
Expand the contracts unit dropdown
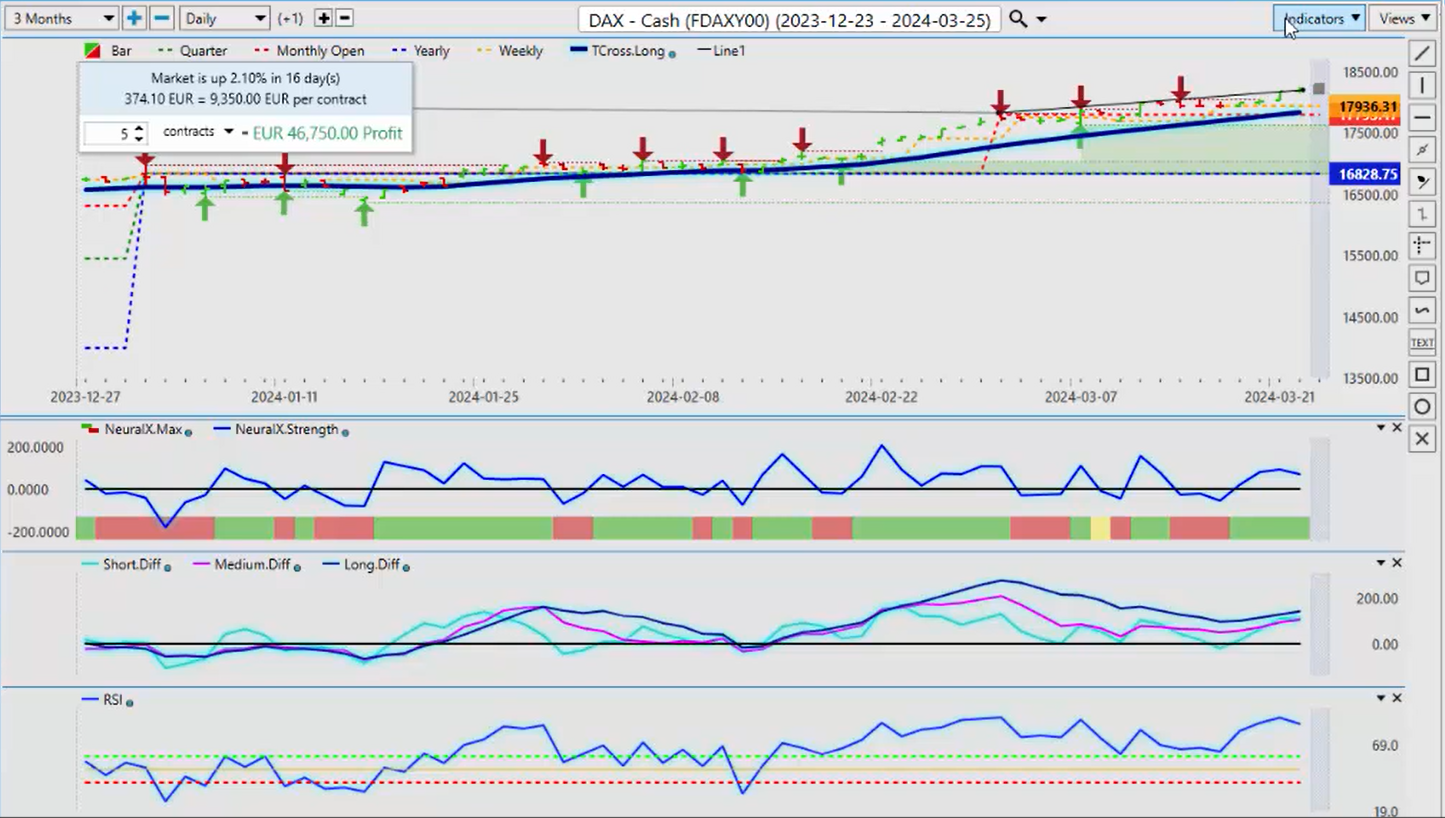pos(198,132)
